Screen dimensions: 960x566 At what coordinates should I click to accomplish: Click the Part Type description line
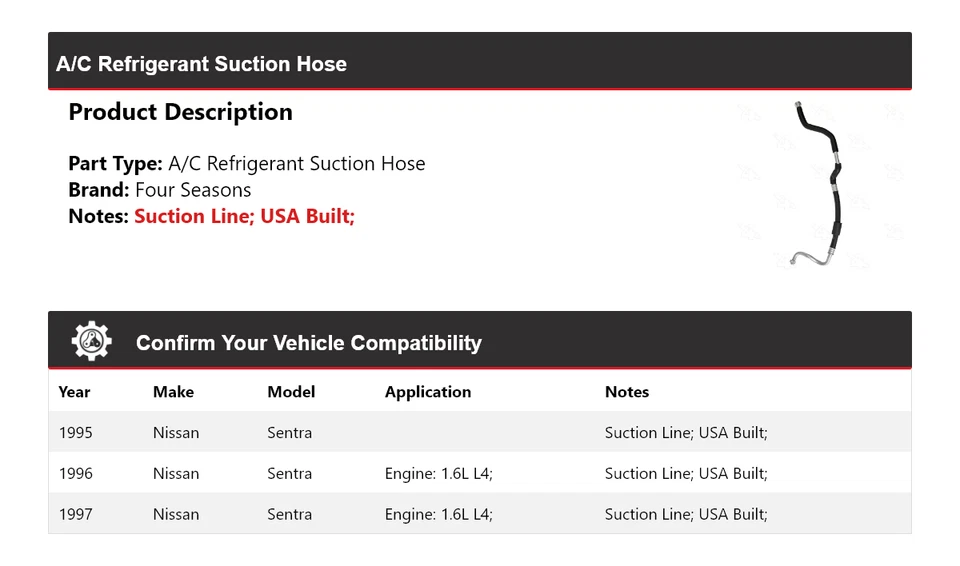246,164
